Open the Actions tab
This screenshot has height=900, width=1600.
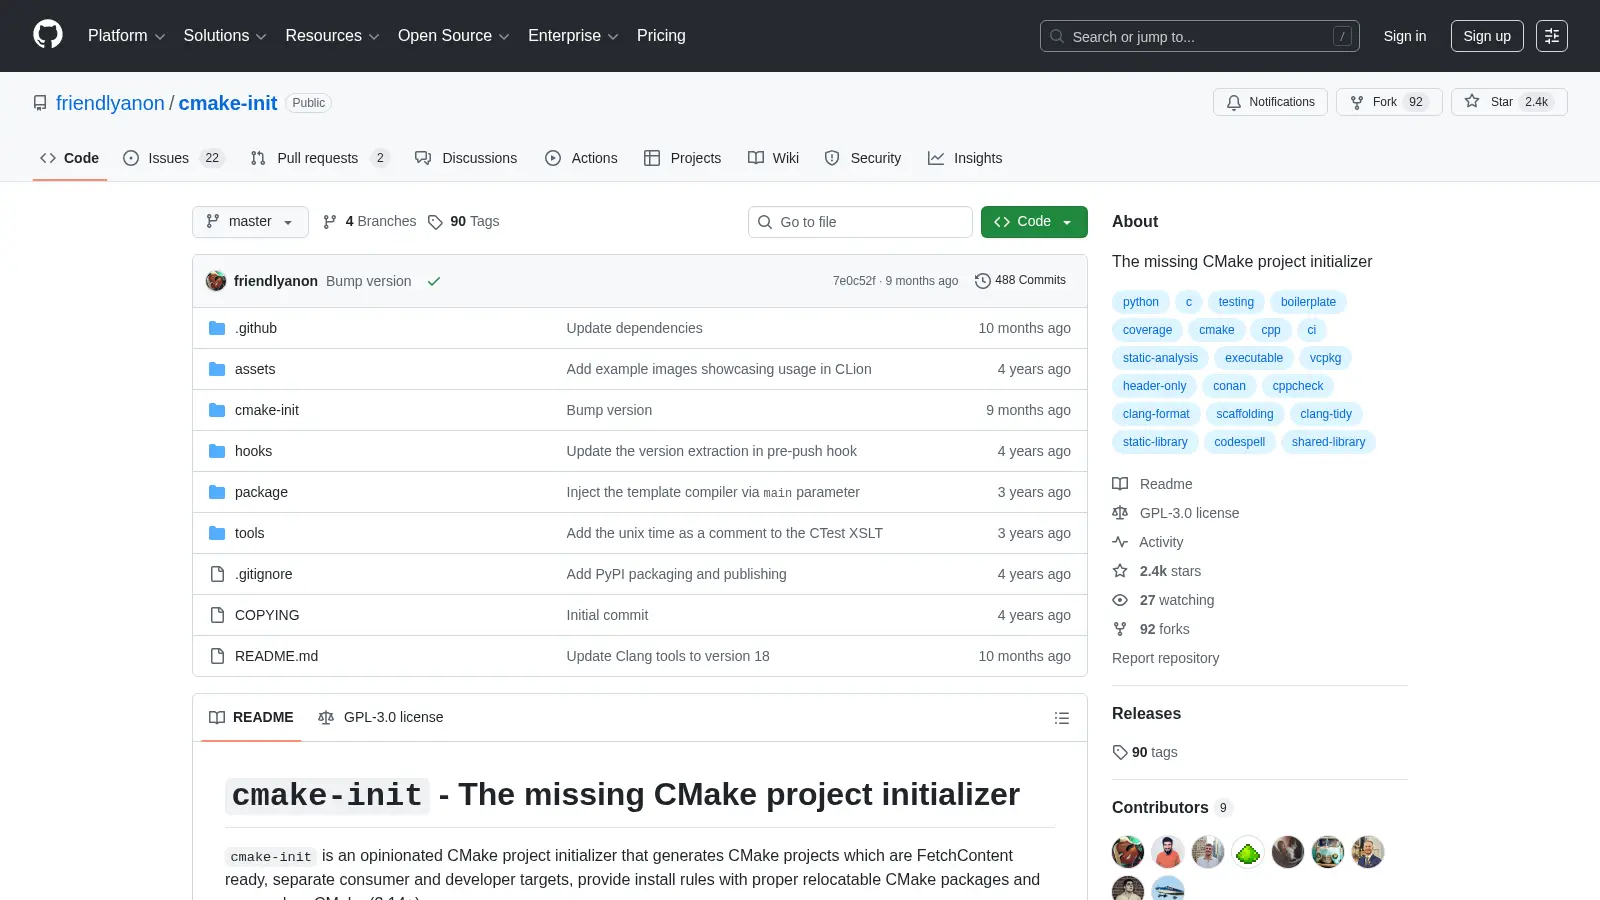point(581,158)
